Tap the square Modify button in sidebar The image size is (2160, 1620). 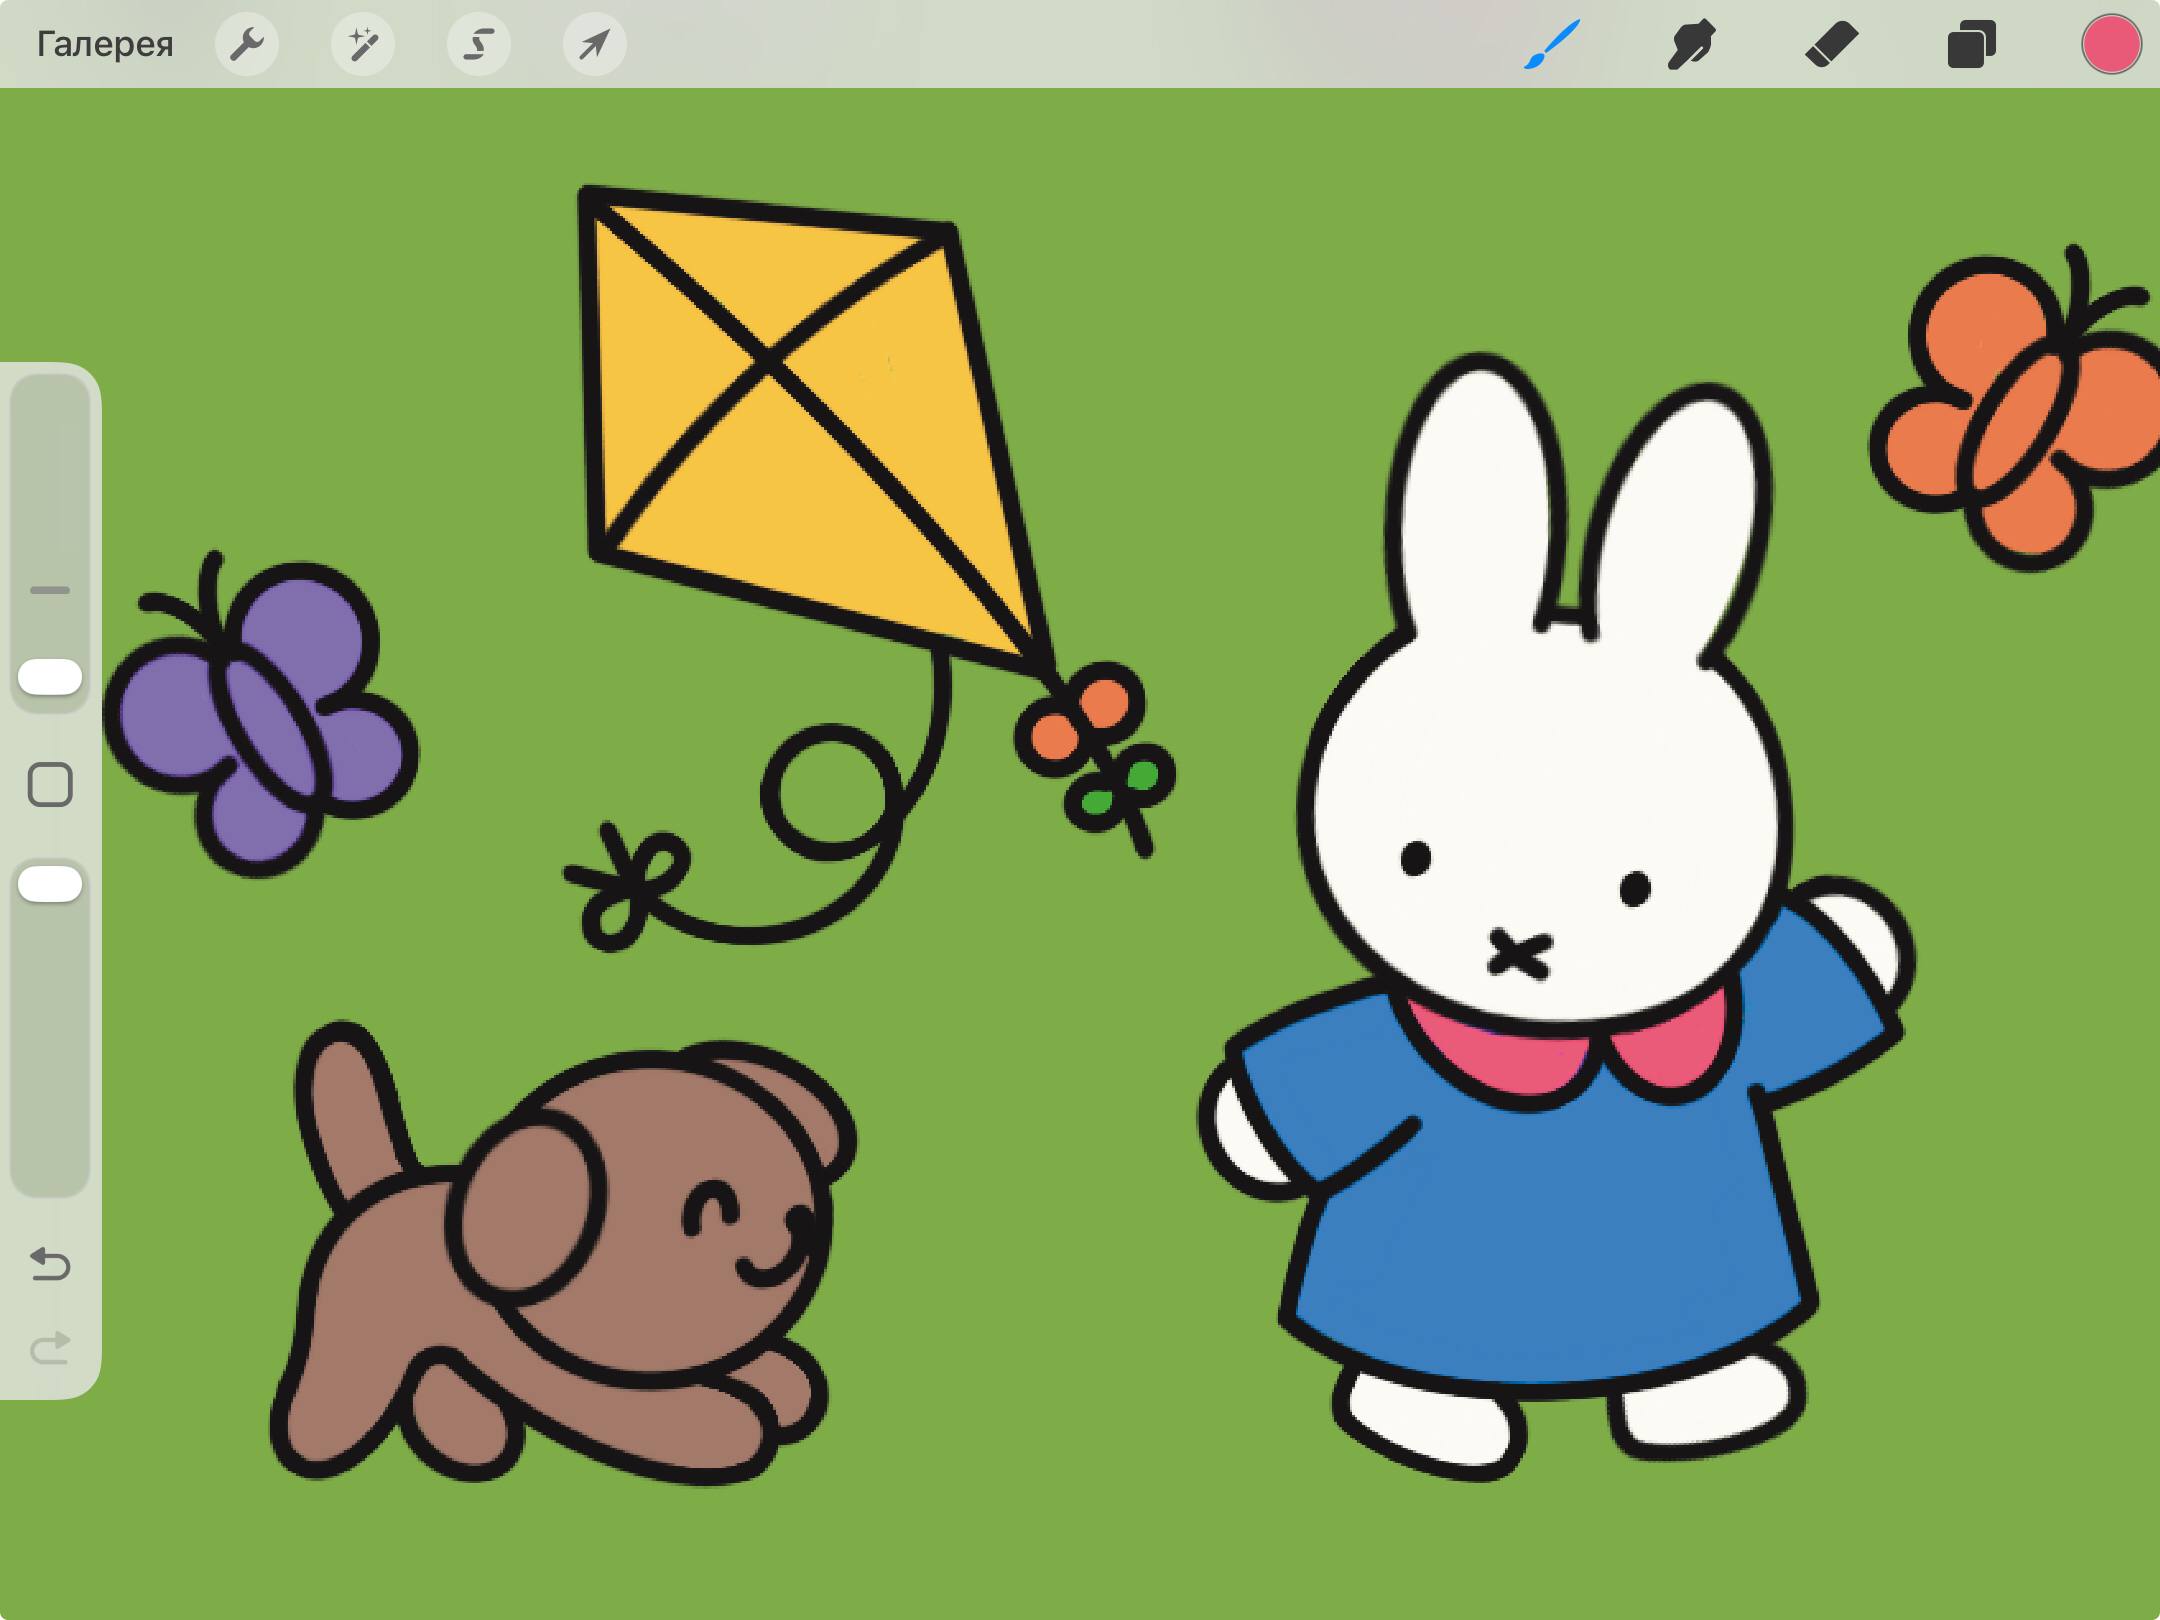(x=50, y=785)
